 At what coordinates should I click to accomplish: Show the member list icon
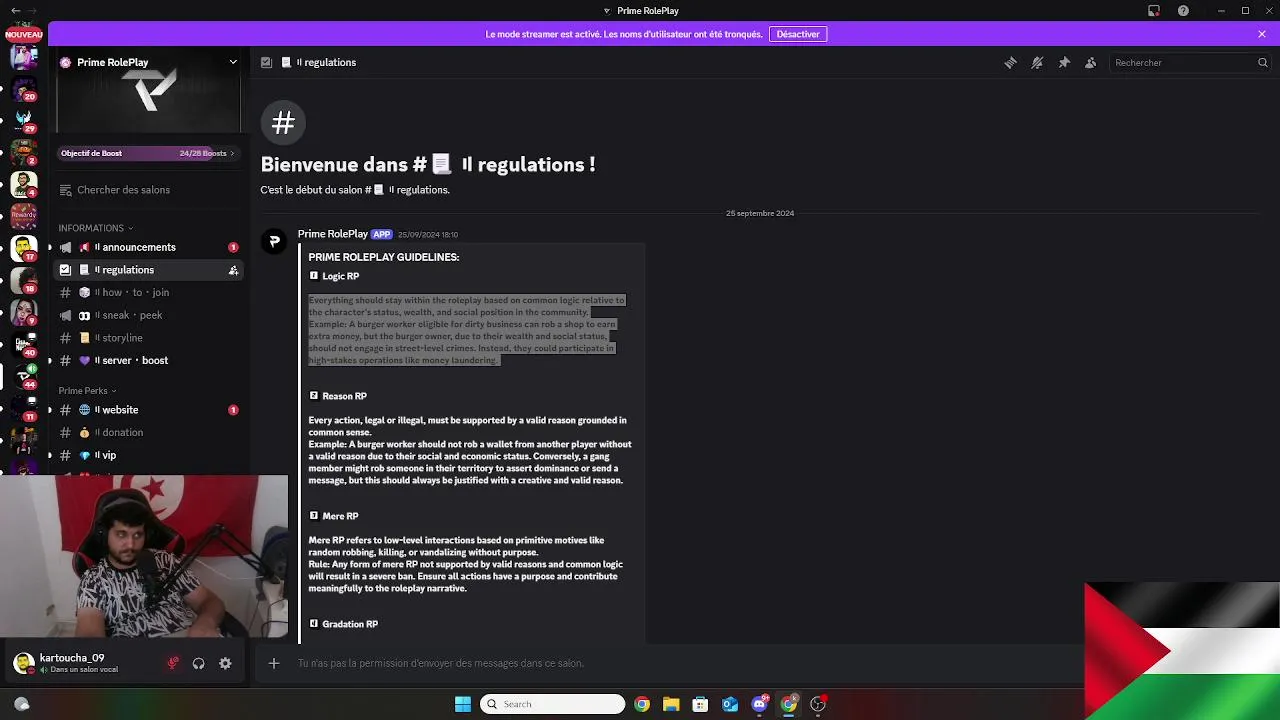point(1091,62)
